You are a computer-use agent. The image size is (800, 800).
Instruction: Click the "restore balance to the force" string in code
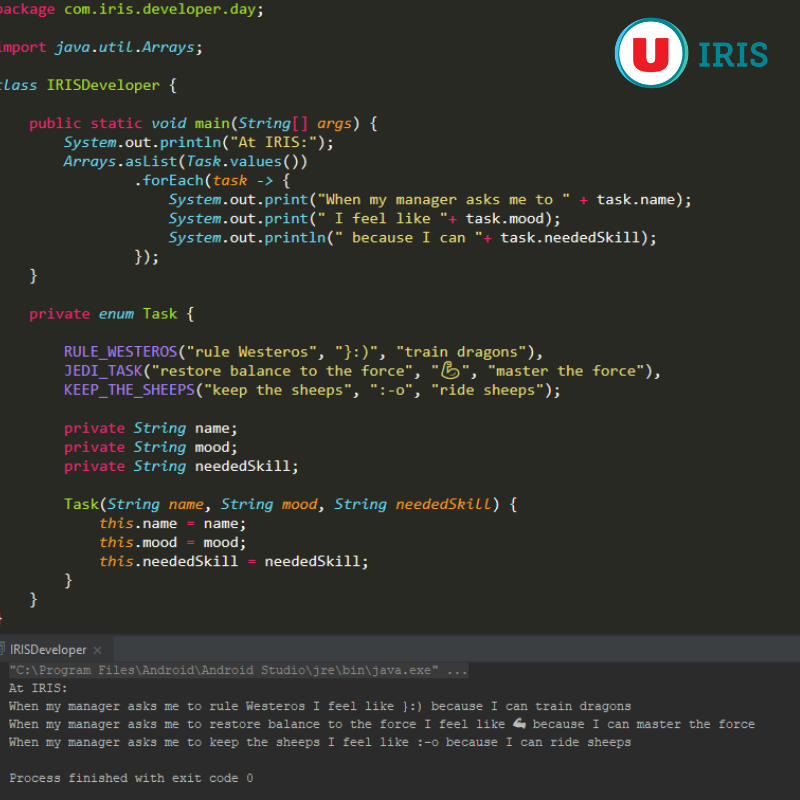pyautogui.click(x=282, y=371)
